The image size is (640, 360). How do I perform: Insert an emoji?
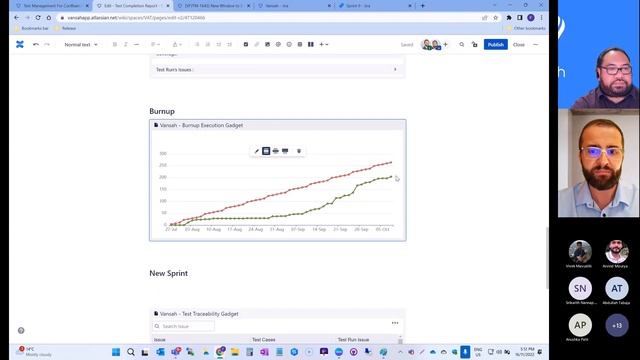(x=289, y=44)
